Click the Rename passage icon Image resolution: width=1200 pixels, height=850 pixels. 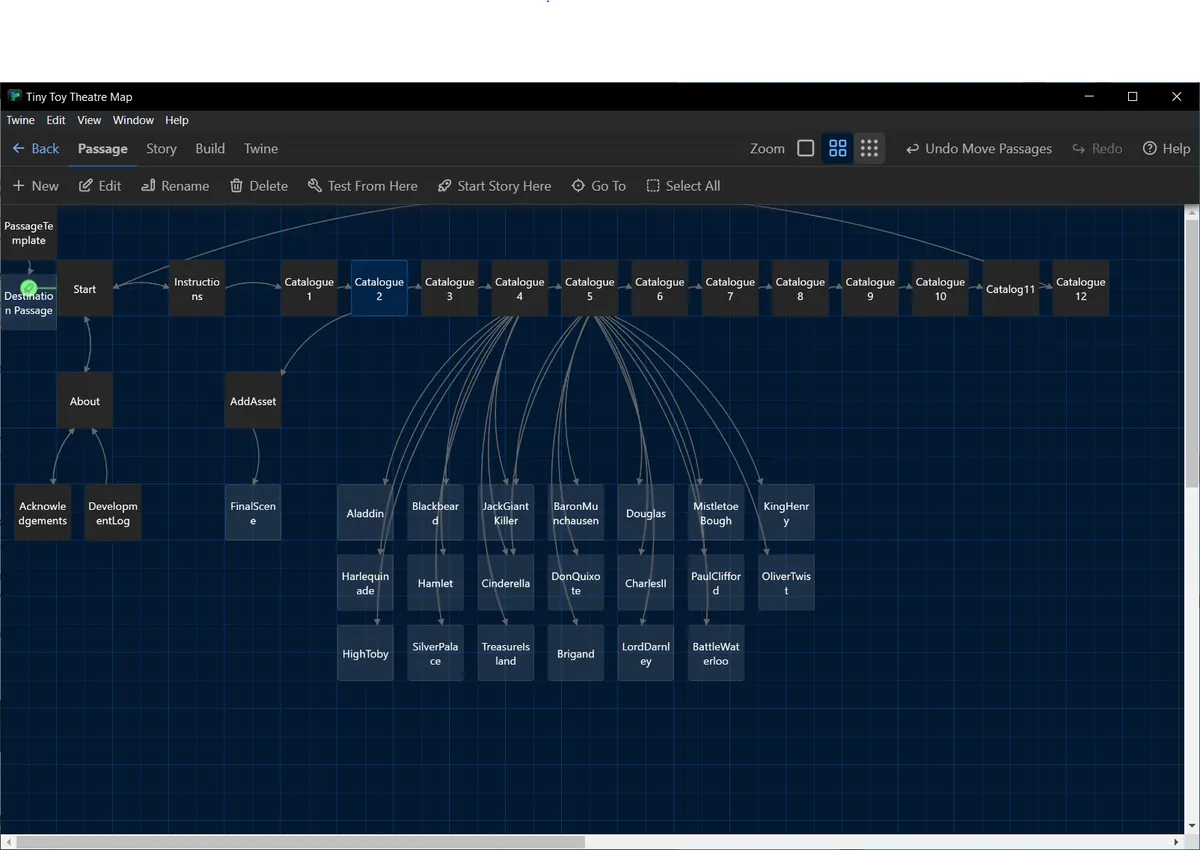coord(148,186)
